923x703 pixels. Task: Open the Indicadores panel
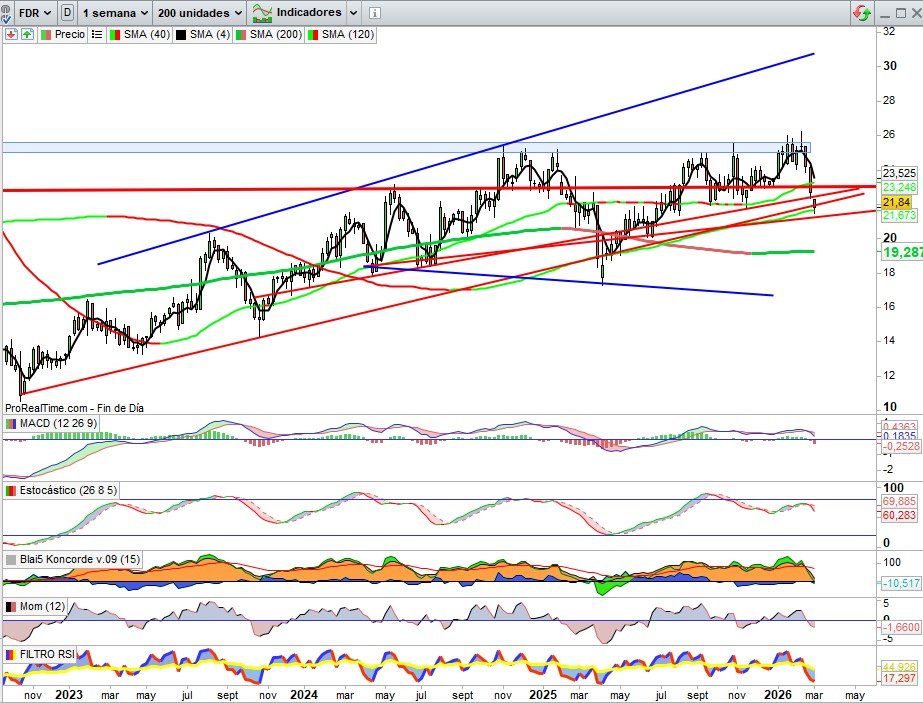297,12
